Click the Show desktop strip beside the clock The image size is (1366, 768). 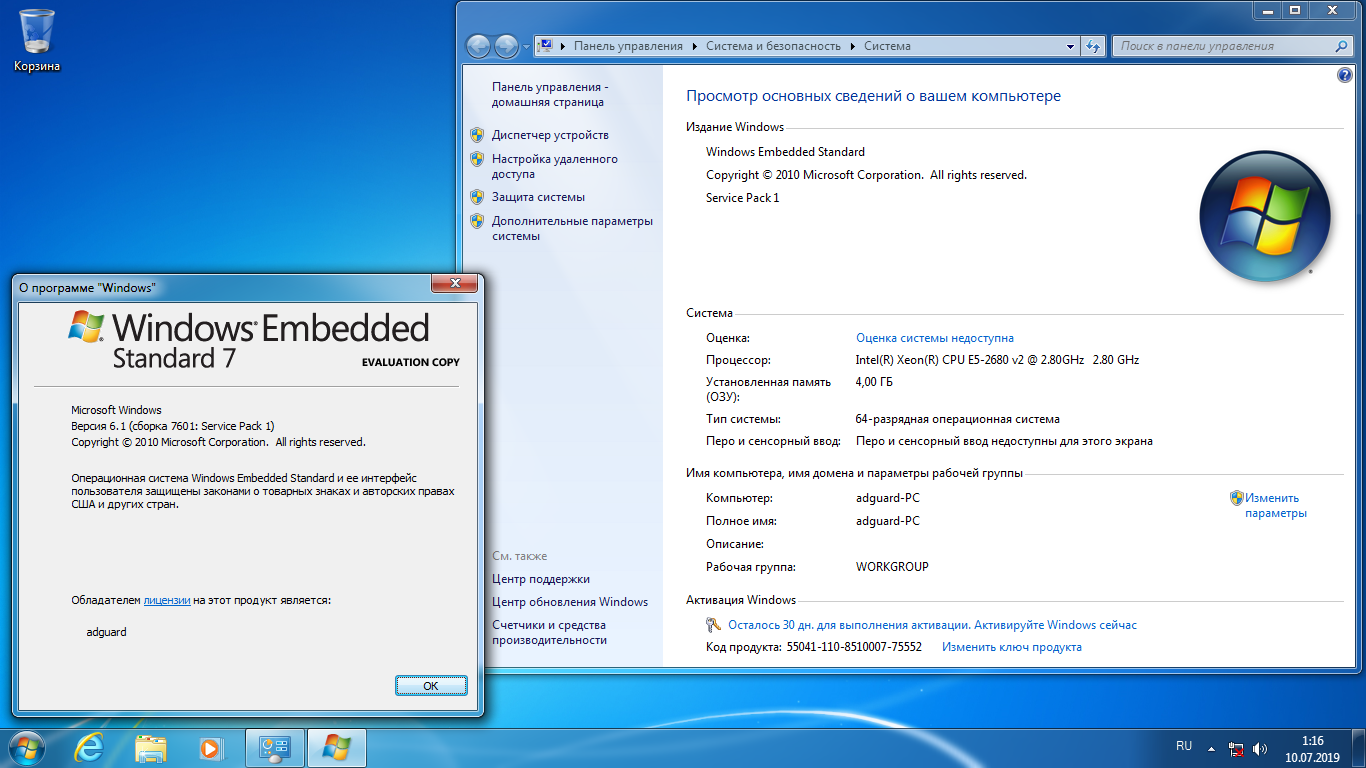(1359, 748)
